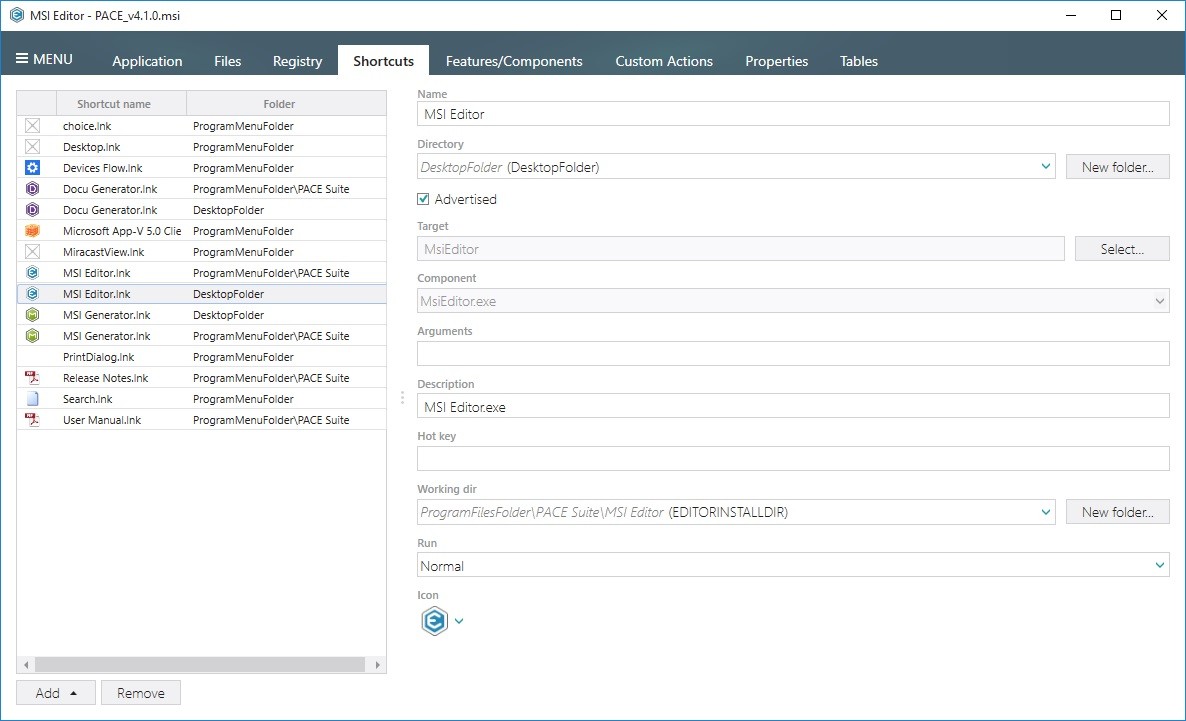Select the Devices Flow.lnk row
Image resolution: width=1186 pixels, height=721 pixels.
pyautogui.click(x=201, y=168)
